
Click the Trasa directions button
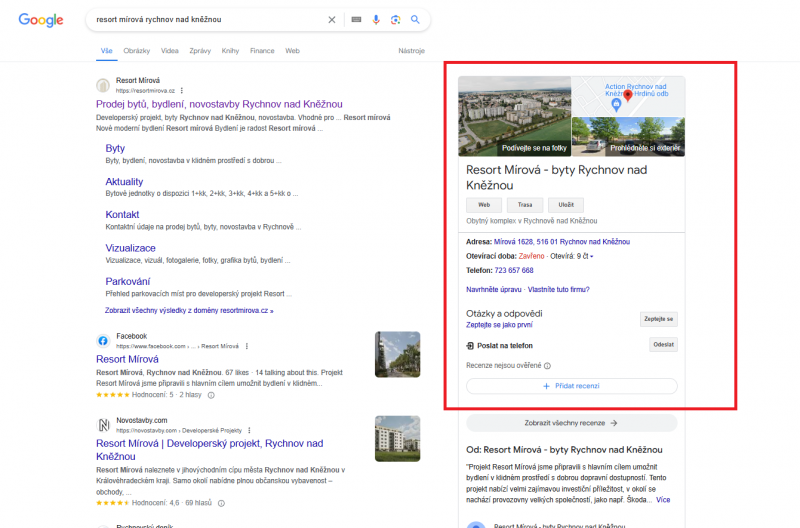[x=524, y=205]
